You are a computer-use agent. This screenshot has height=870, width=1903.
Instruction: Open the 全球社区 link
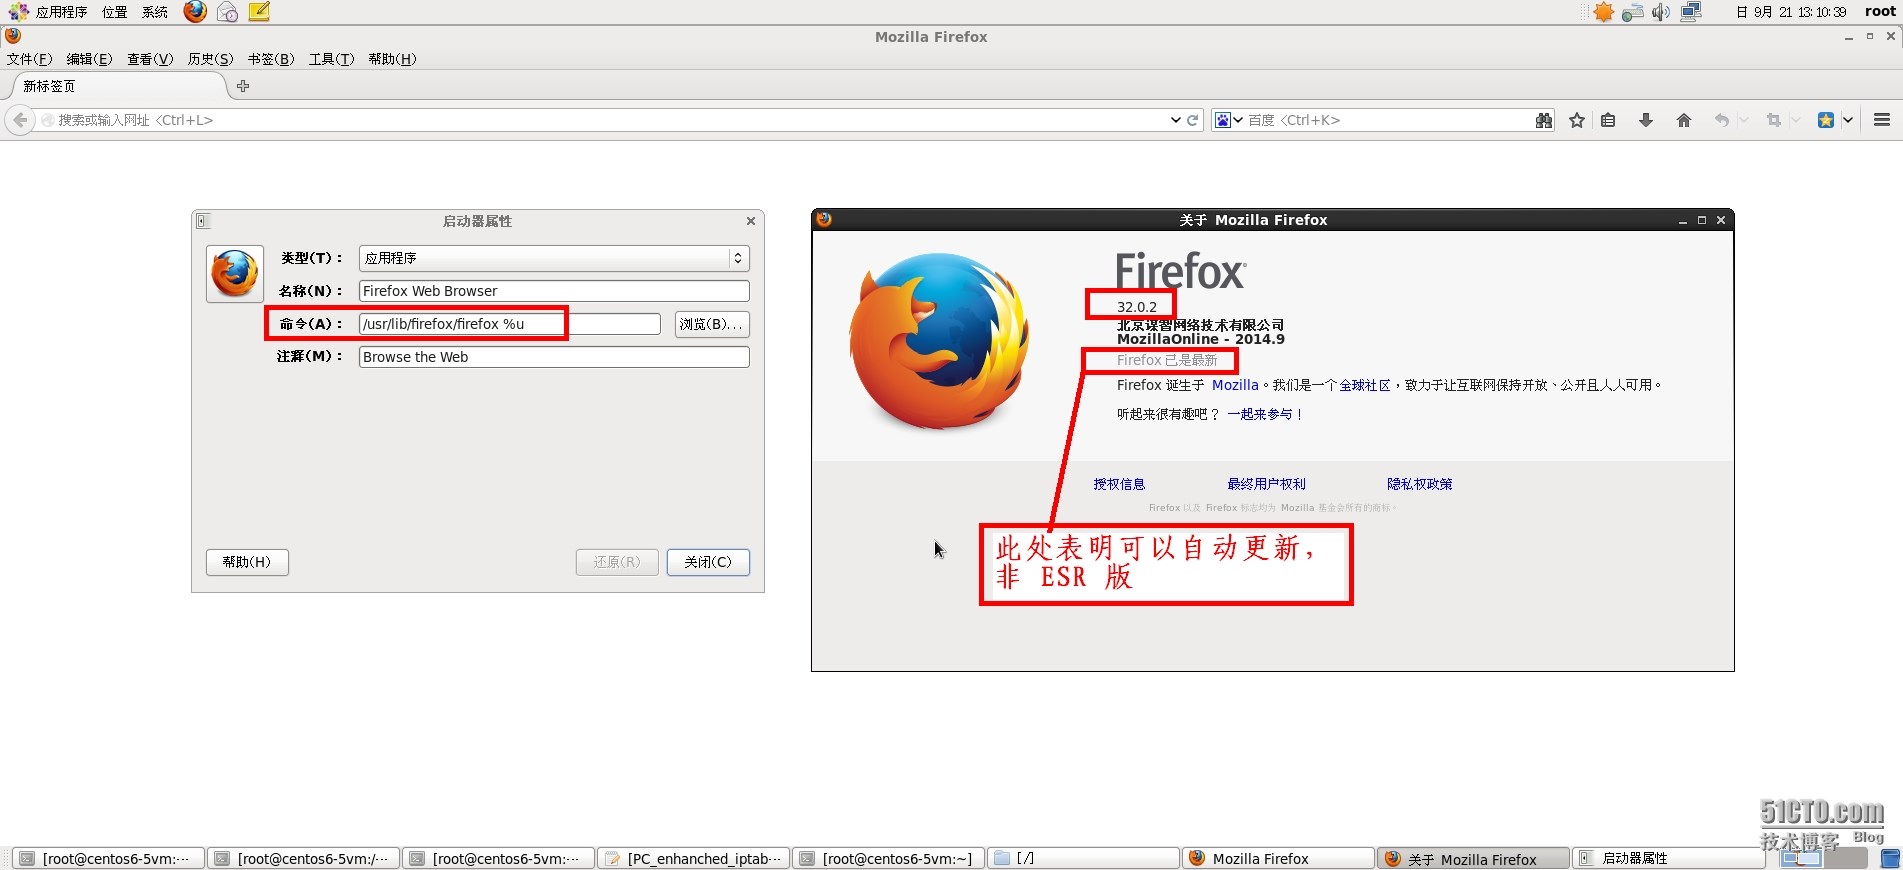coord(1365,385)
